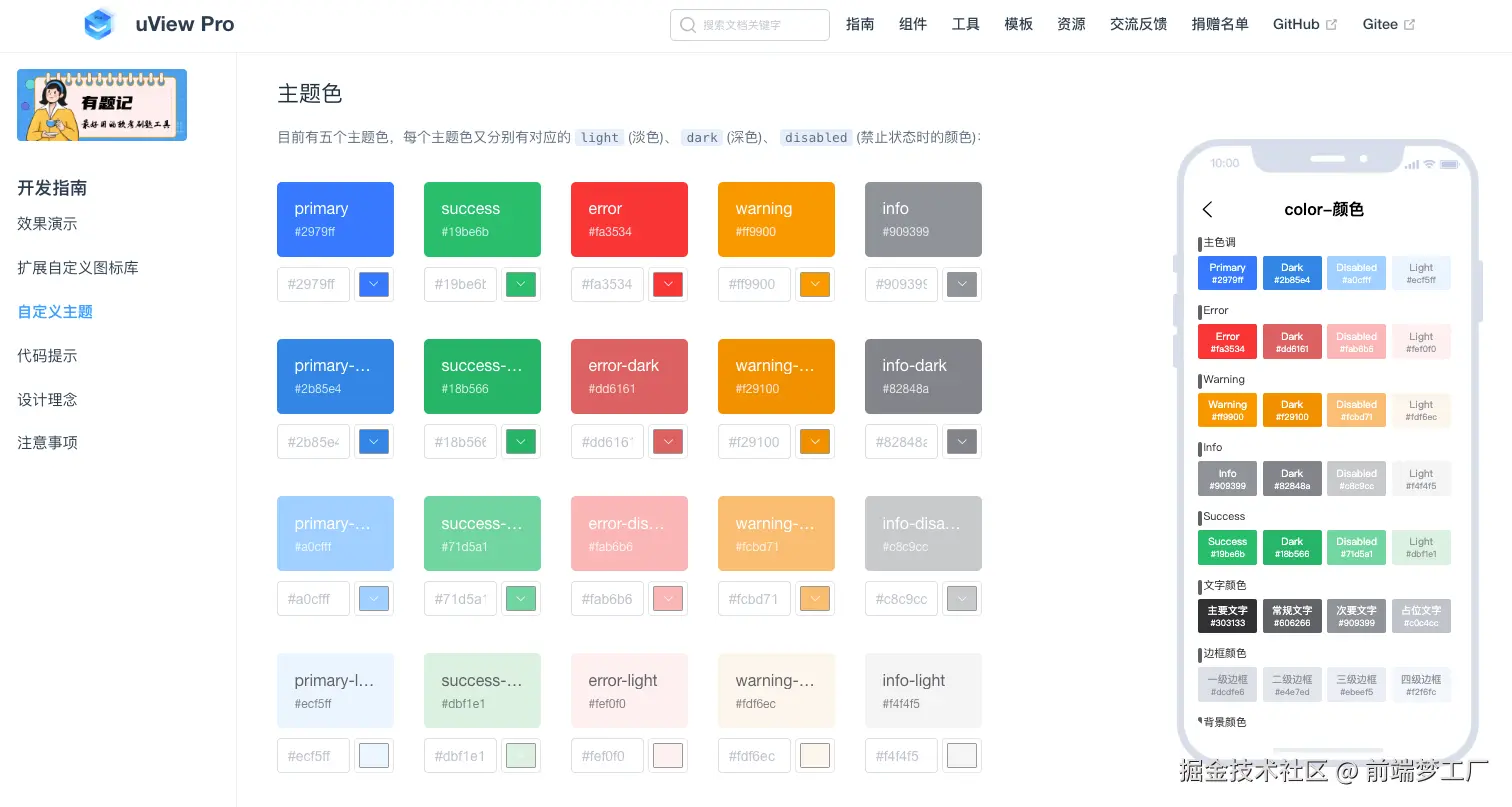Click Warning #ff9900 tile in phone preview
This screenshot has width=1512, height=807.
(x=1227, y=410)
